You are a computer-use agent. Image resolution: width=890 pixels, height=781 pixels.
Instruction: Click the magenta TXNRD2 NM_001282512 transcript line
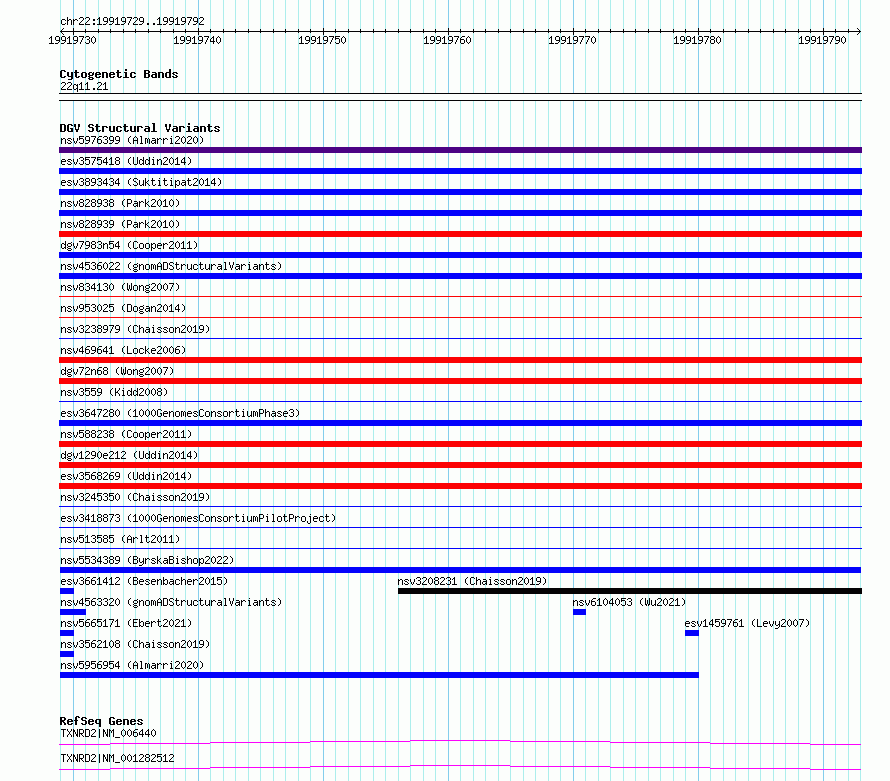pyautogui.click(x=460, y=767)
